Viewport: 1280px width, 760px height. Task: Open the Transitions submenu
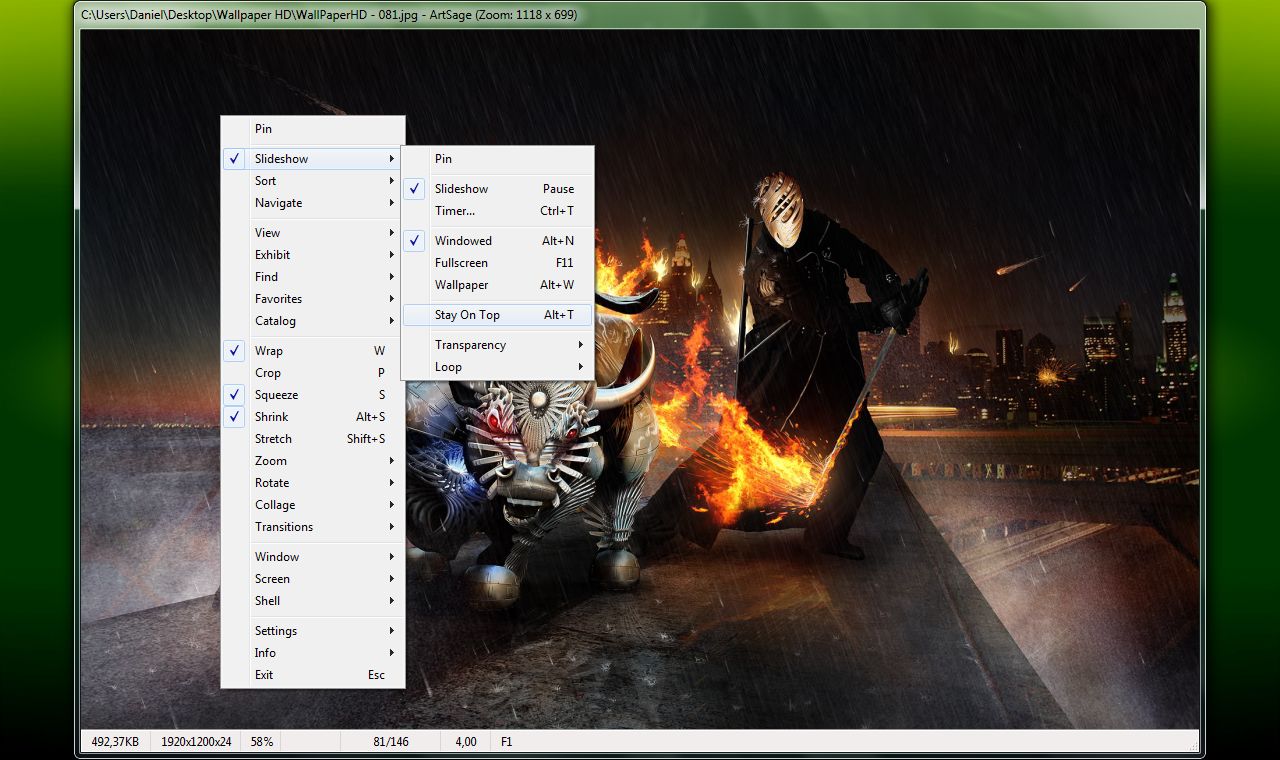(313, 527)
